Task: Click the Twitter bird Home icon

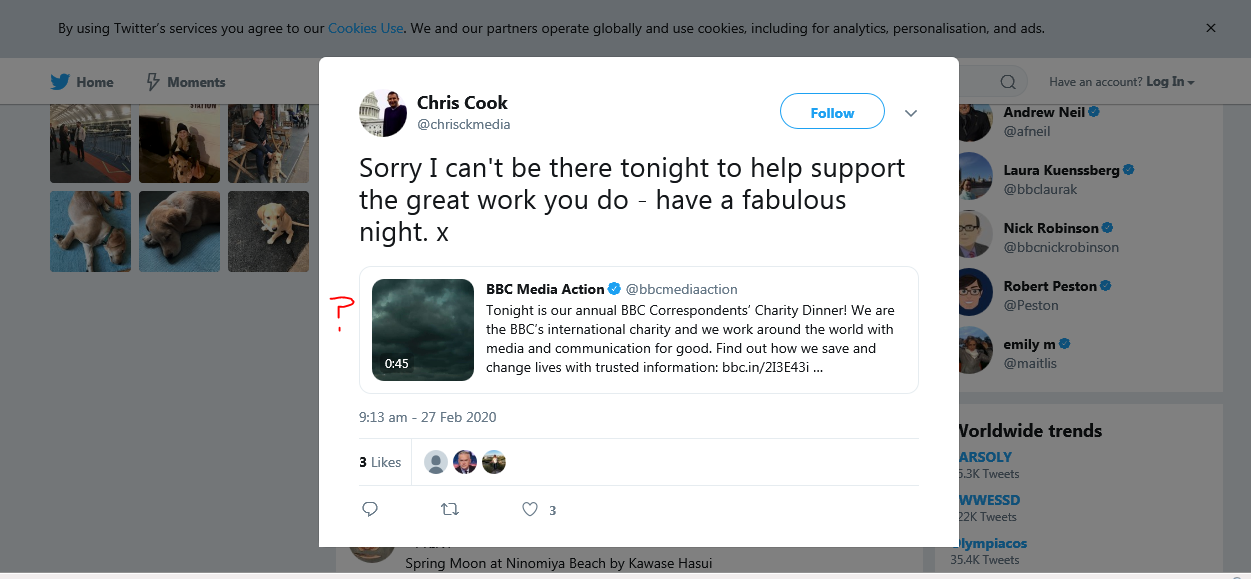Action: coord(60,82)
